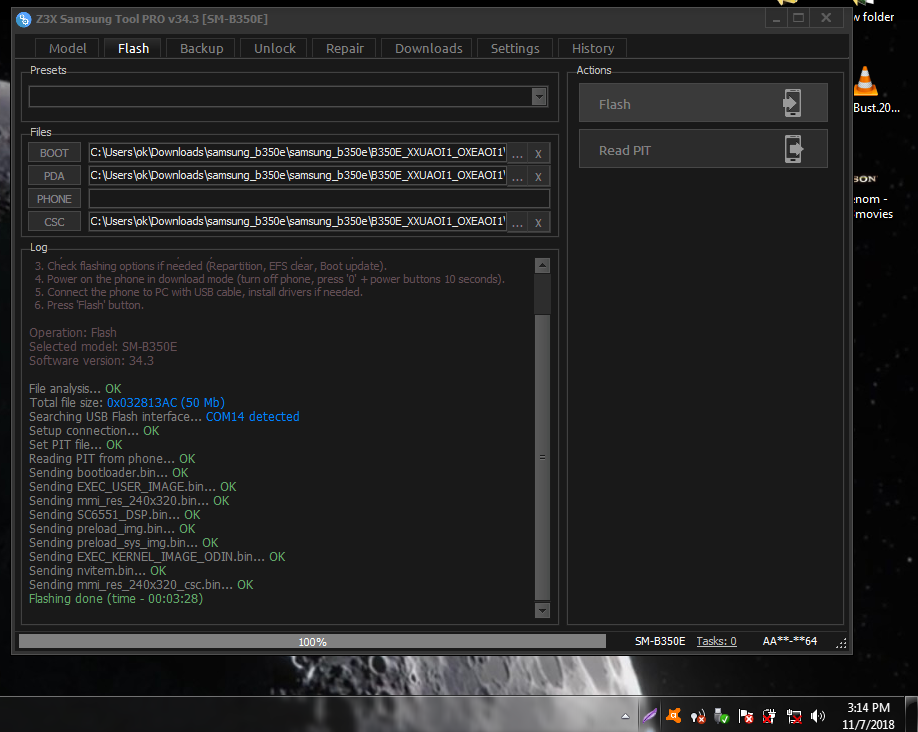Click the log scrollbar up arrow

click(x=542, y=265)
